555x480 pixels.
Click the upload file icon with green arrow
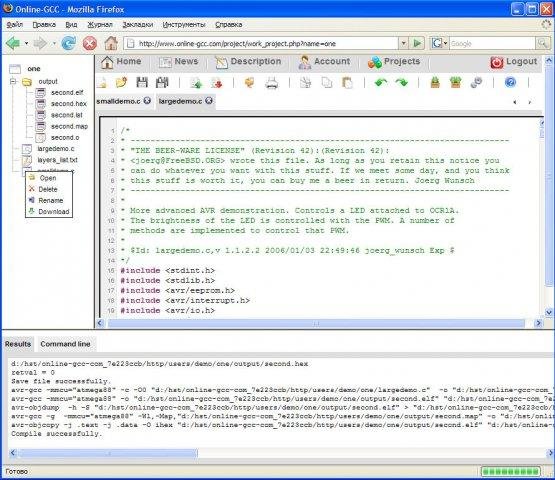click(196, 83)
